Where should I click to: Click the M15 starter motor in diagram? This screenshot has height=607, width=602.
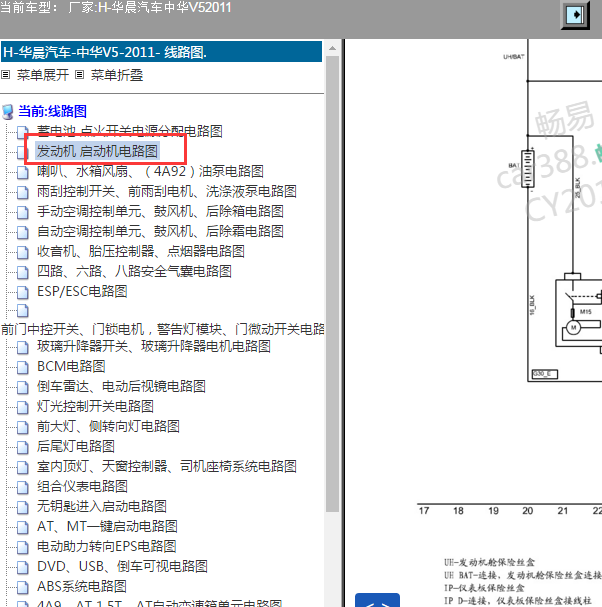pyautogui.click(x=573, y=328)
